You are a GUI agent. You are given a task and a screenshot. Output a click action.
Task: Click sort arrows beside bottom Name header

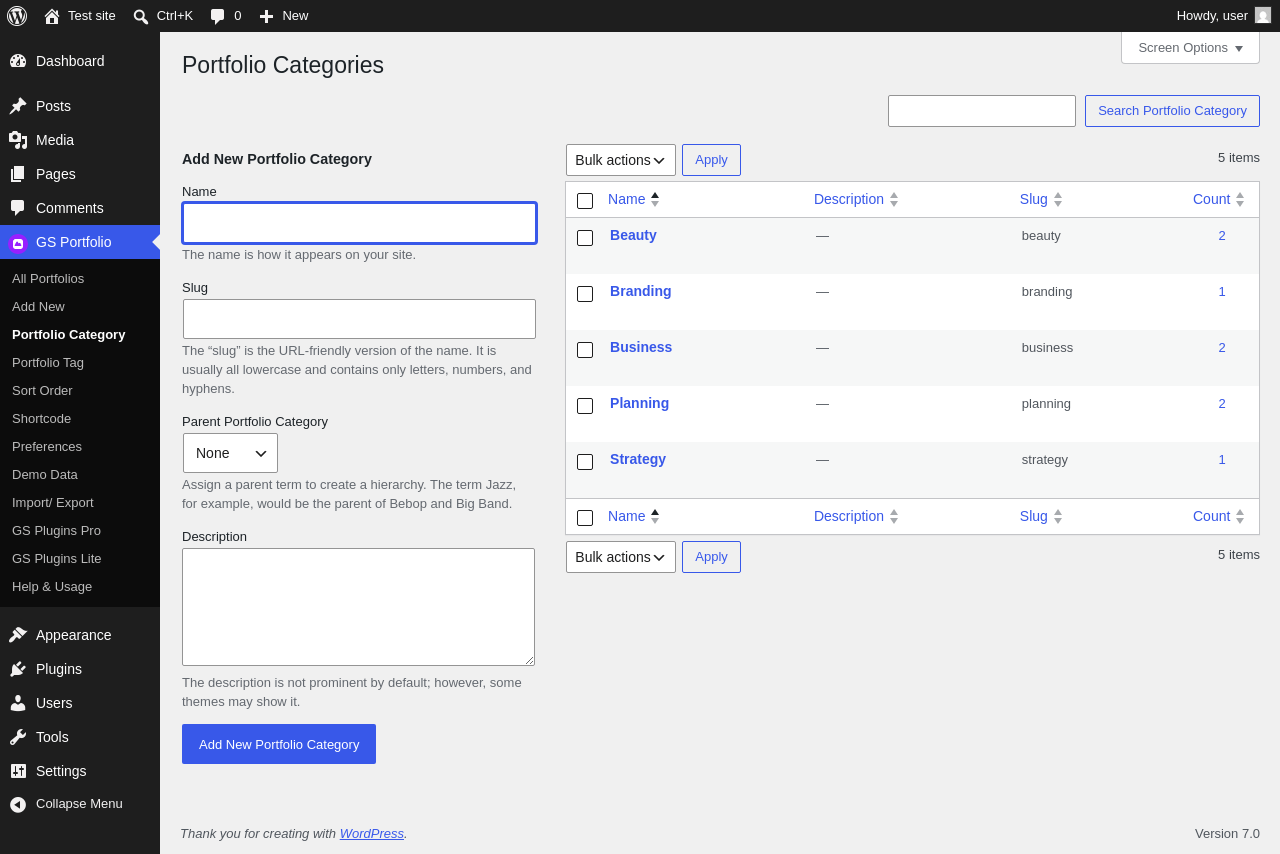(x=655, y=516)
